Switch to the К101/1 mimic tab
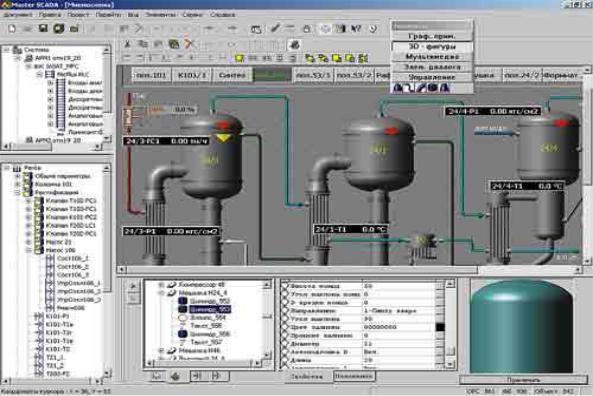The width and height of the screenshot is (593, 396). tap(192, 75)
